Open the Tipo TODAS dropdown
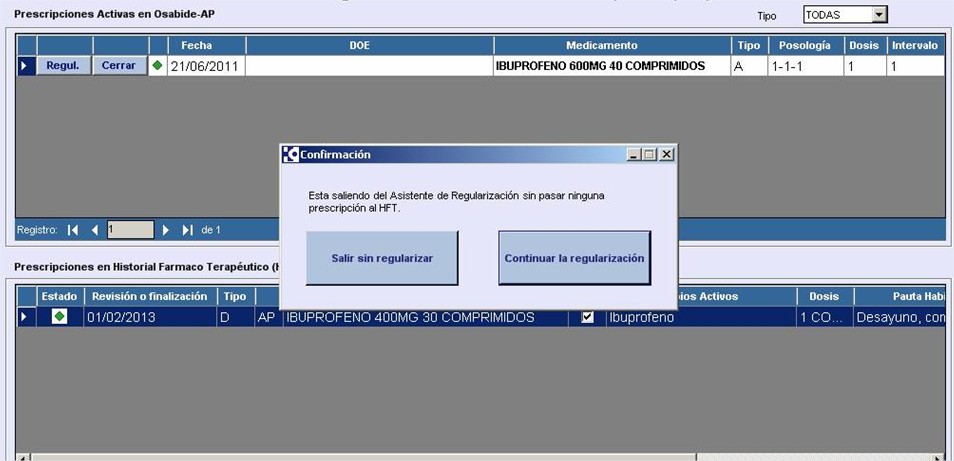 pos(879,15)
